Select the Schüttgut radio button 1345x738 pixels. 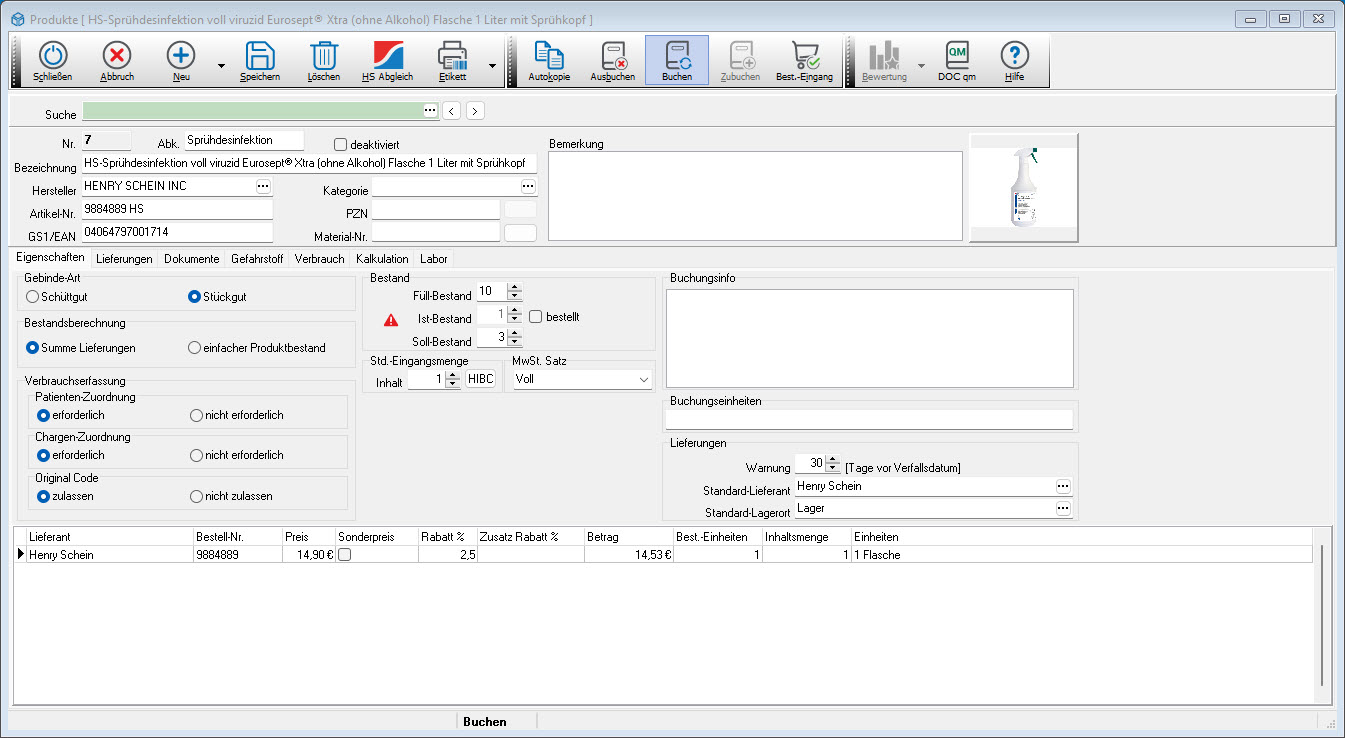[33, 297]
